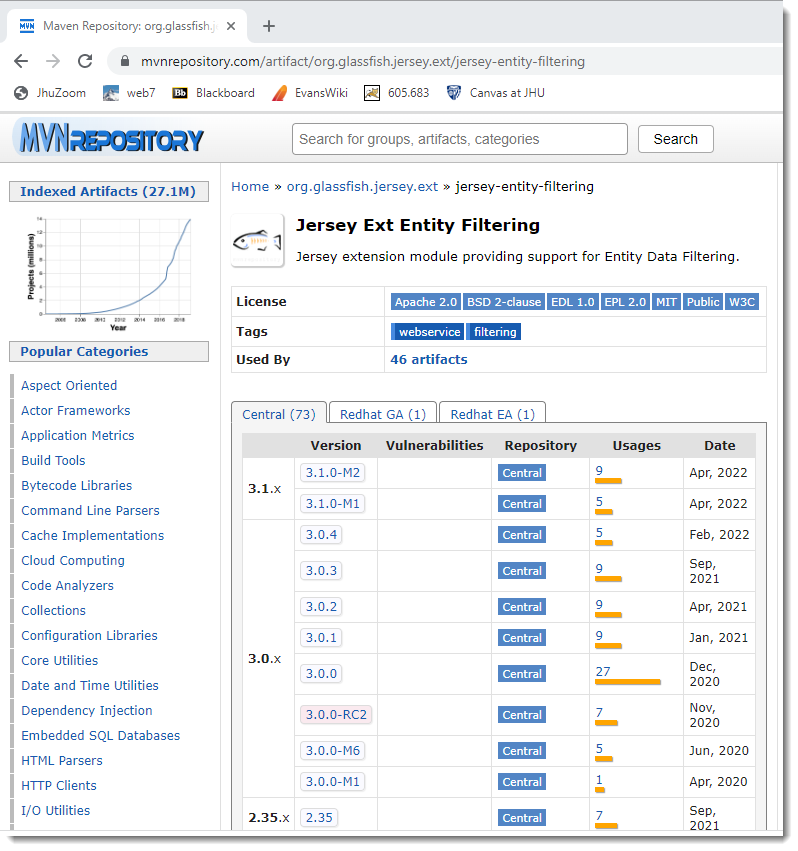This screenshot has width=798, height=851.
Task: Select the EDL 1.0 license badge
Action: coord(573,302)
